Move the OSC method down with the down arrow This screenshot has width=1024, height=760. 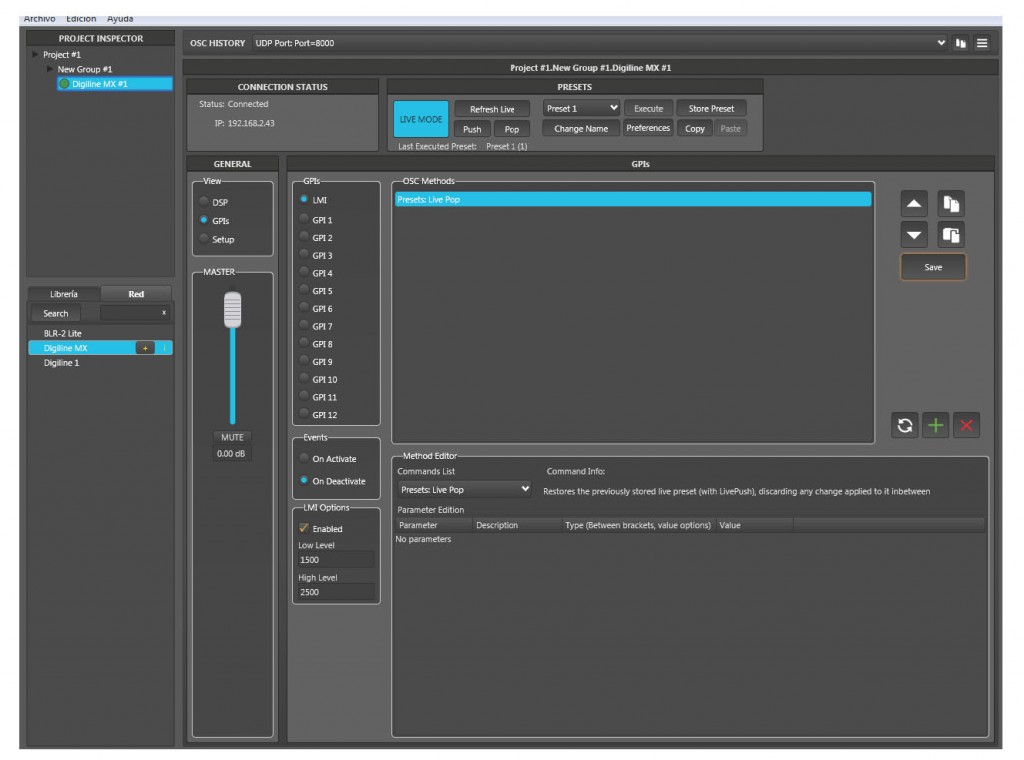(914, 235)
